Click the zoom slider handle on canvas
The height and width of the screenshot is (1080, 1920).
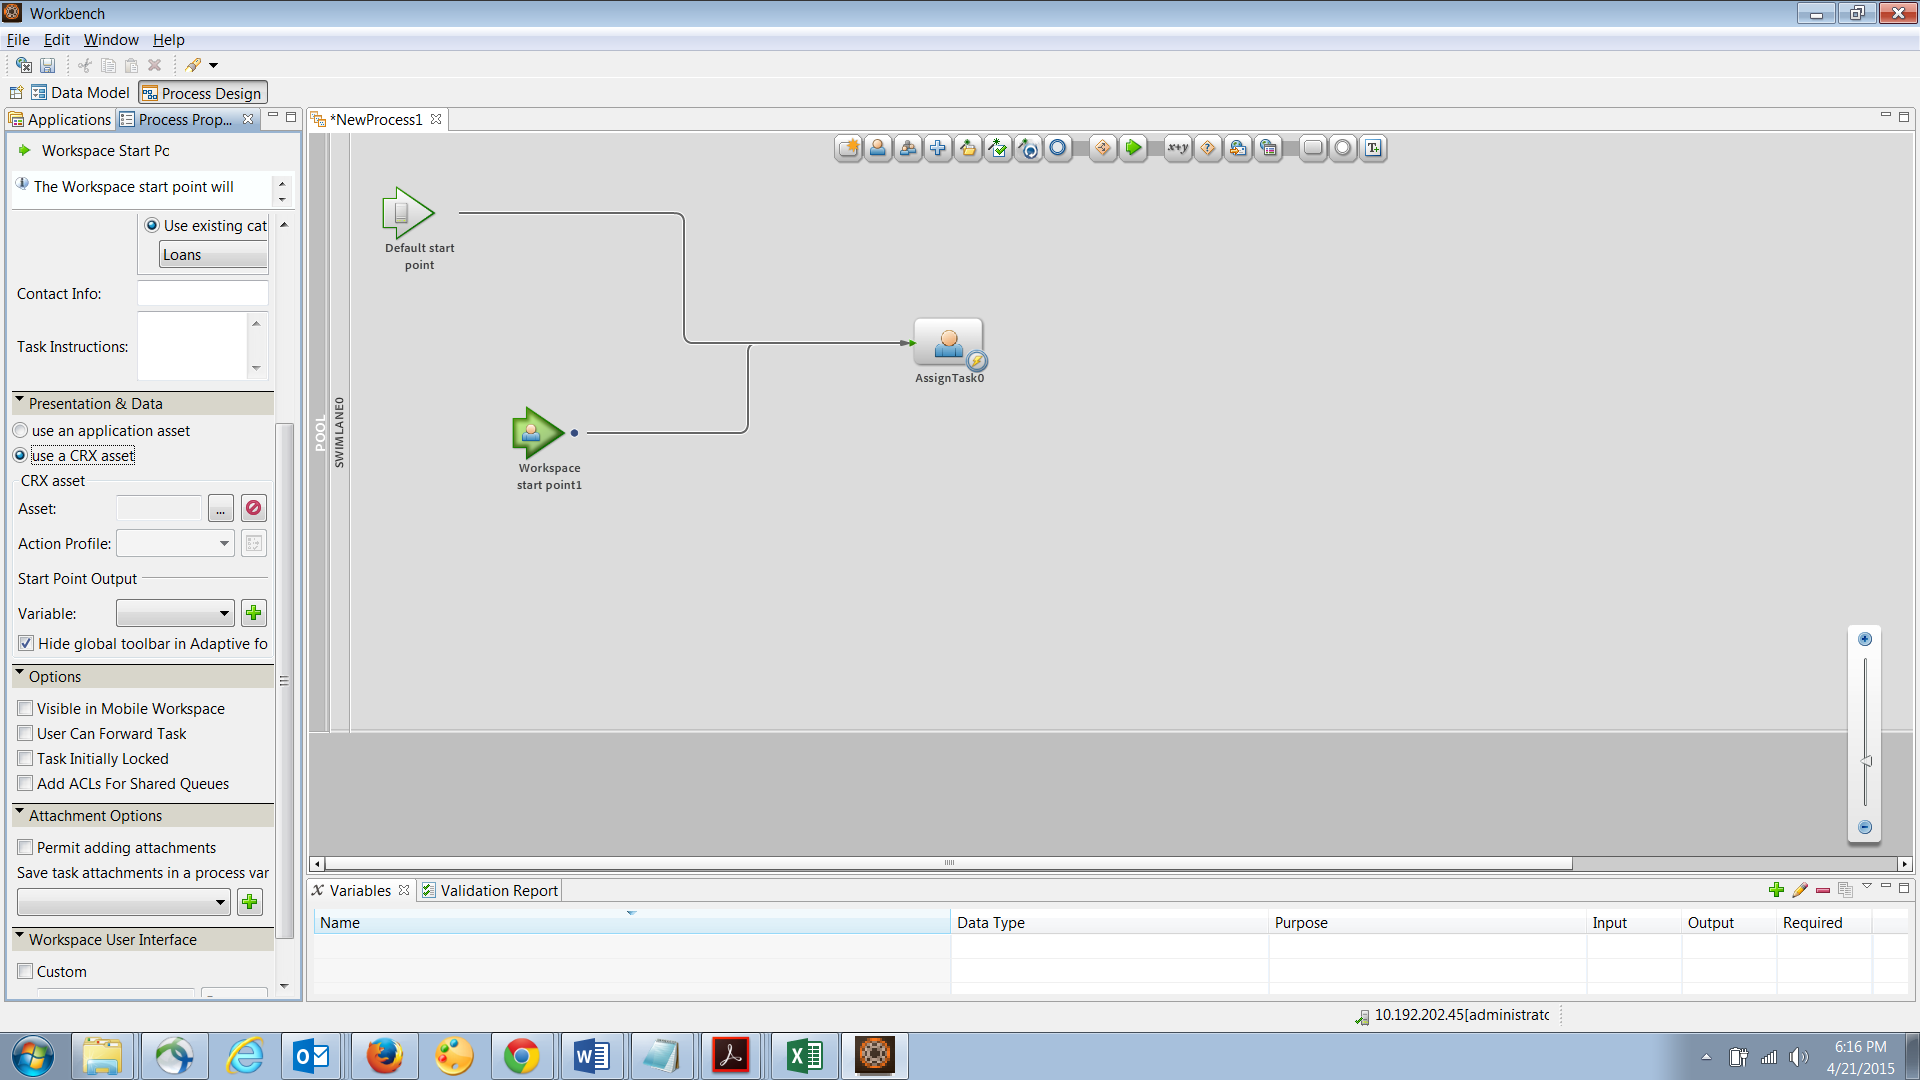(1865, 762)
